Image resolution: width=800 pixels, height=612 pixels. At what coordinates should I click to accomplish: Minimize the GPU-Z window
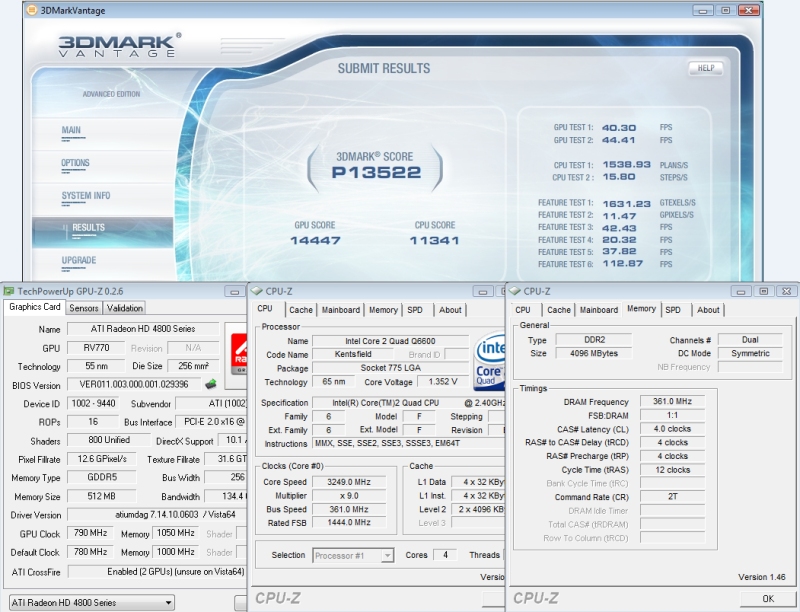pos(234,292)
